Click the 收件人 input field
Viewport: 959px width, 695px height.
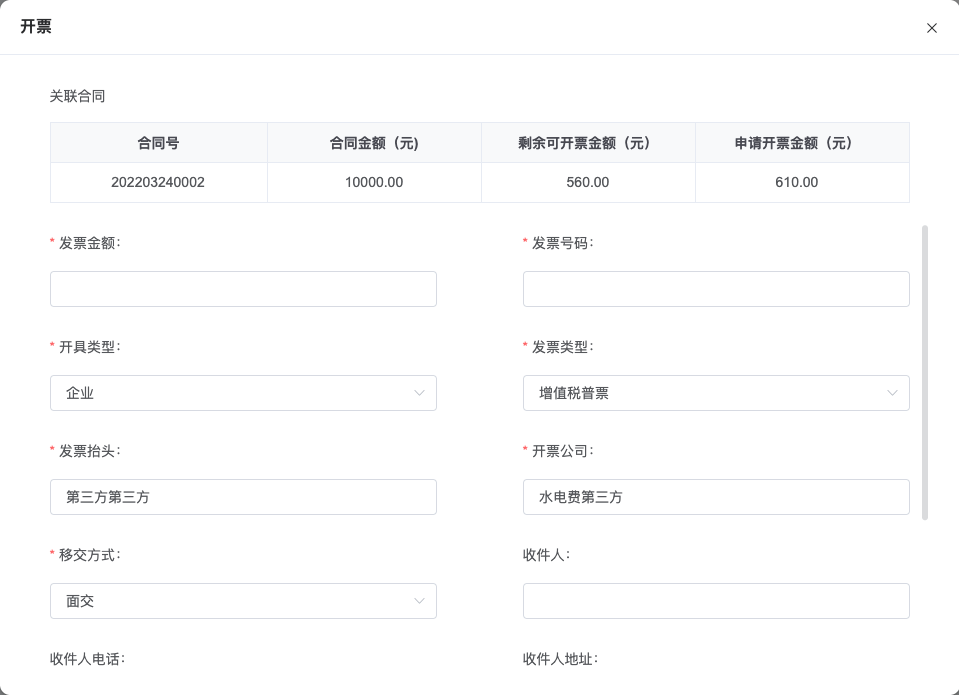click(716, 601)
